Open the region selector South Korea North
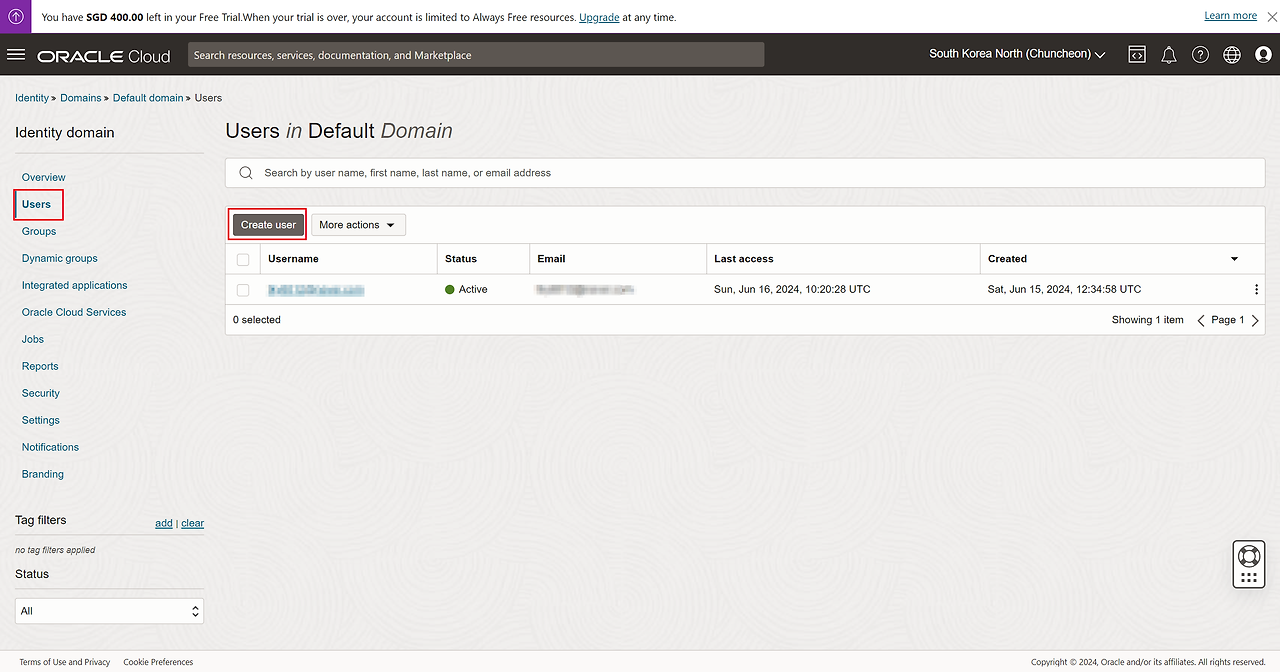This screenshot has width=1280, height=672. pos(1017,54)
